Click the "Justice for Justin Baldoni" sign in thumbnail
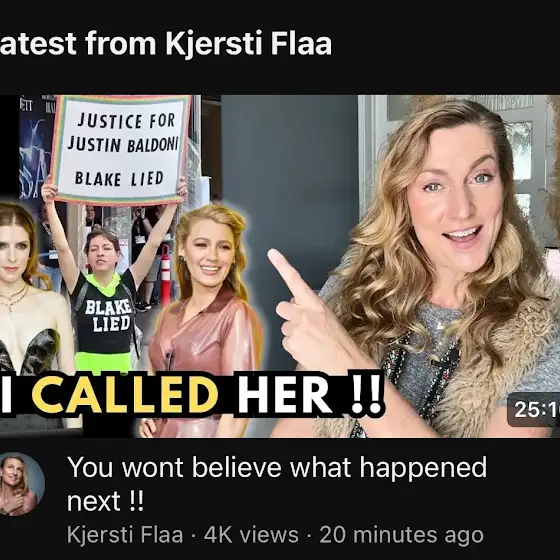Viewport: 560px width, 560px height. click(121, 150)
